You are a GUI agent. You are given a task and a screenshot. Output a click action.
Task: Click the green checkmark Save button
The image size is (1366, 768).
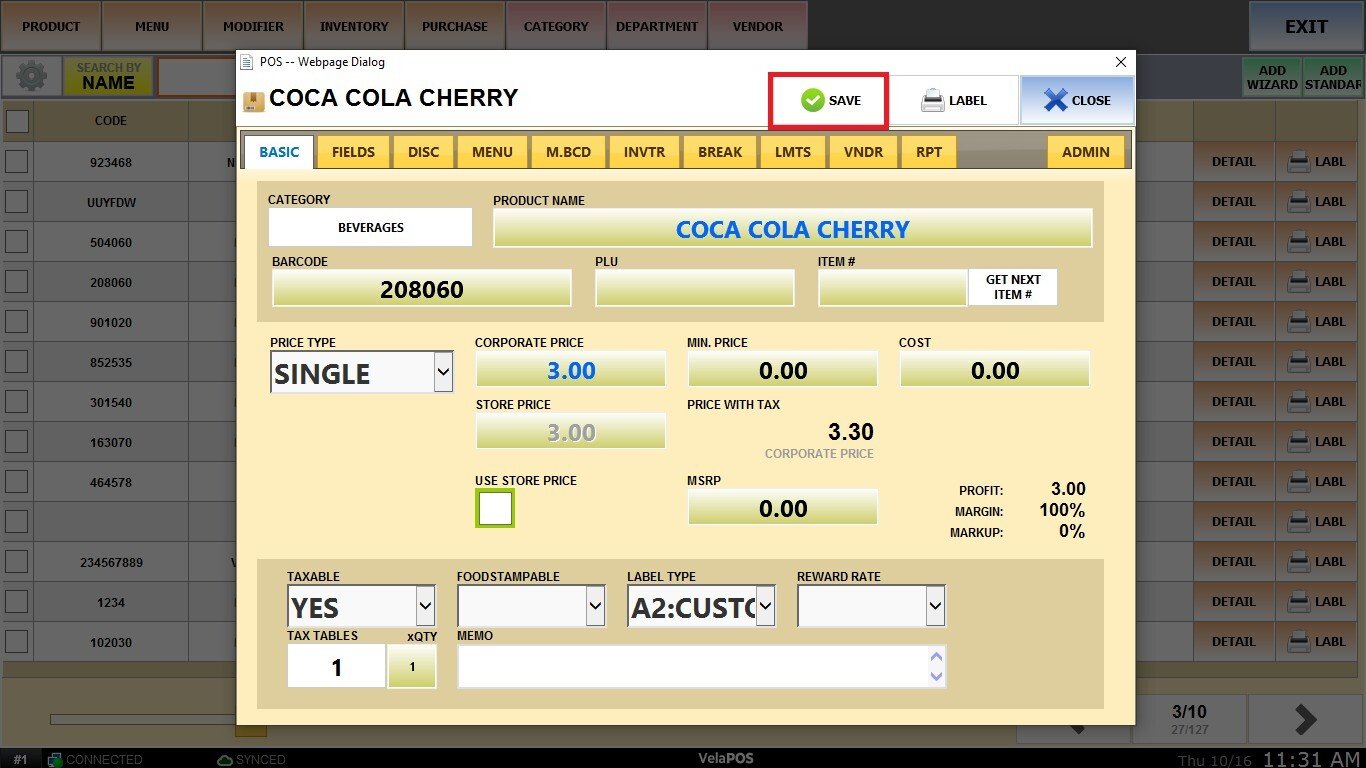pyautogui.click(x=828, y=100)
